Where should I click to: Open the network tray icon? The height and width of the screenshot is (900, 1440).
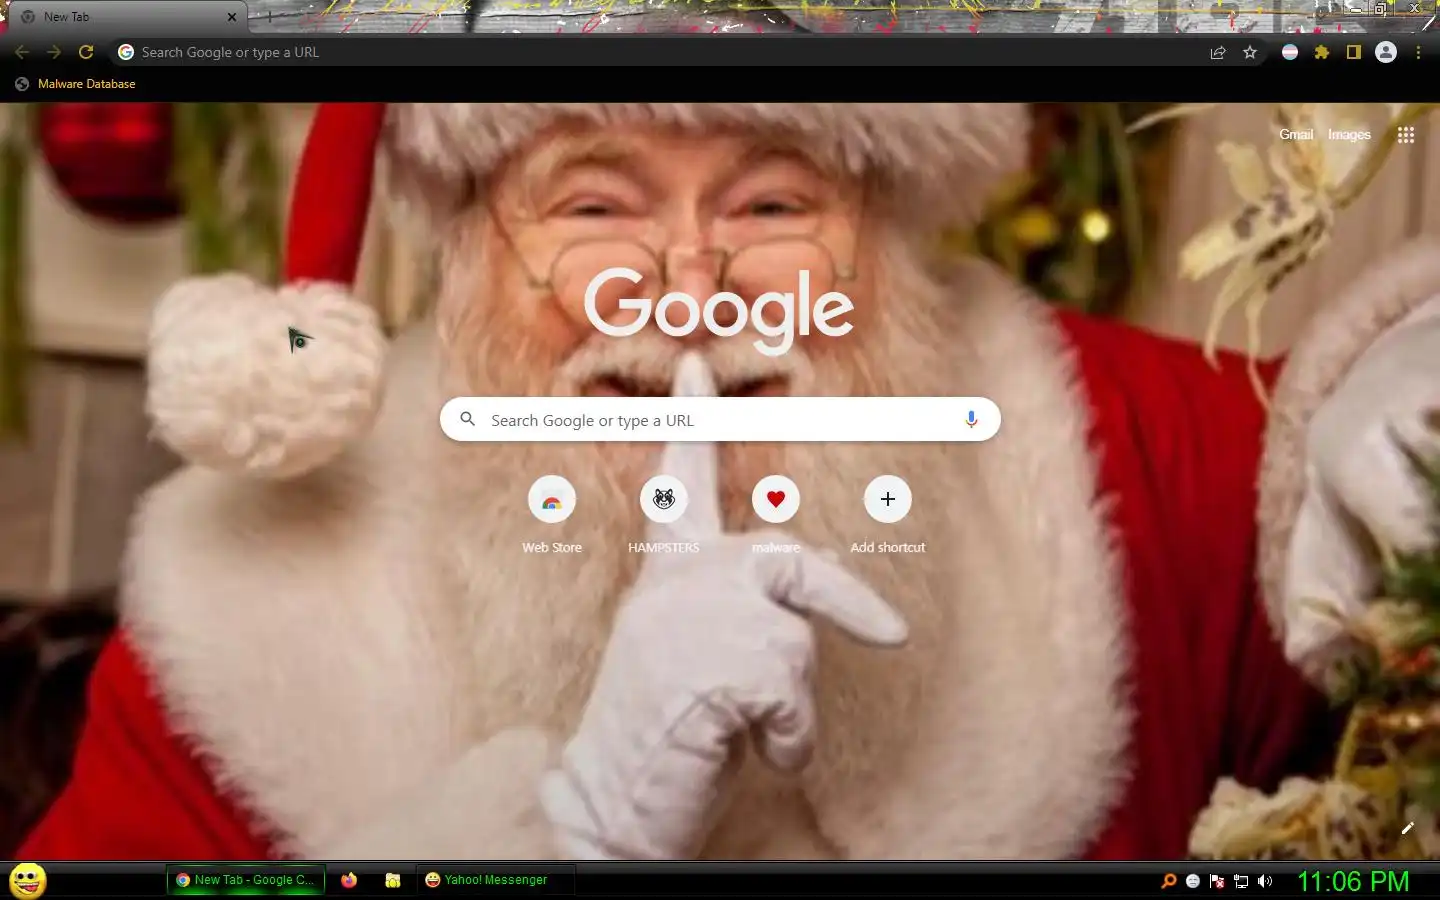coord(1241,881)
